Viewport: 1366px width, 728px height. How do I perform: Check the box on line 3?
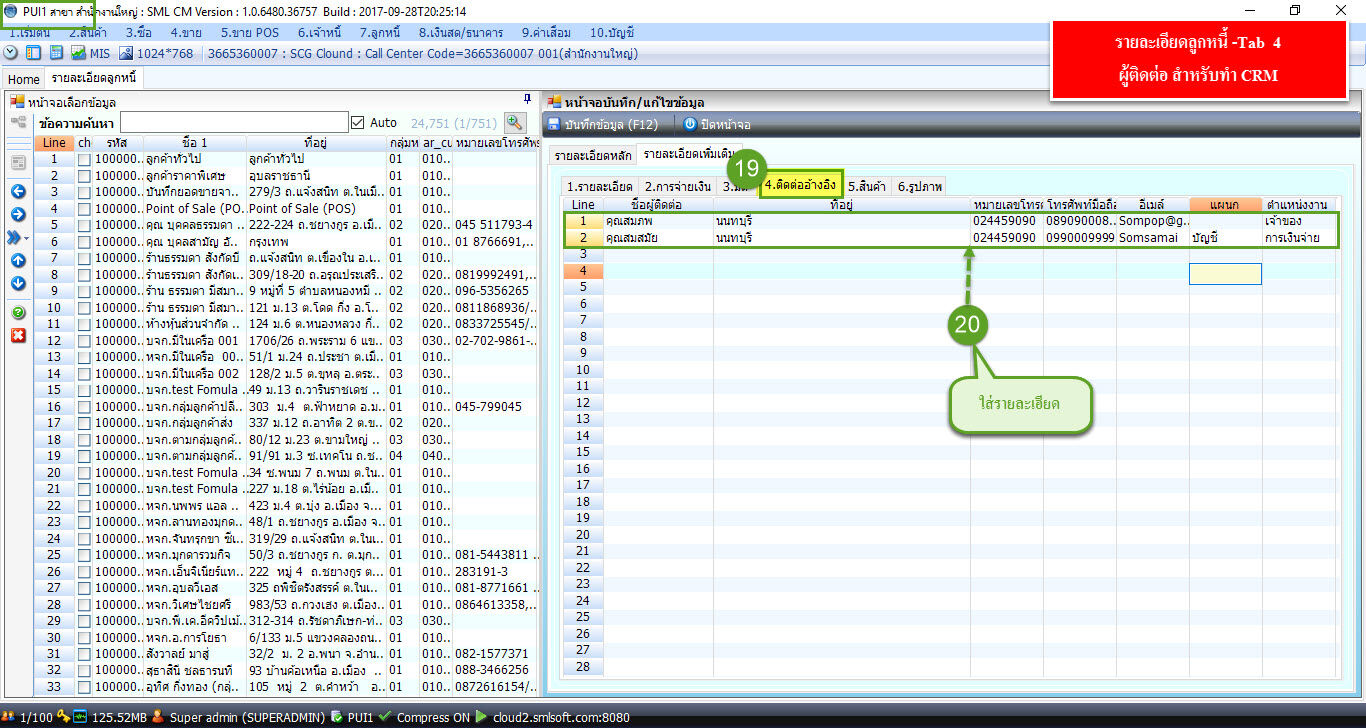point(85,192)
